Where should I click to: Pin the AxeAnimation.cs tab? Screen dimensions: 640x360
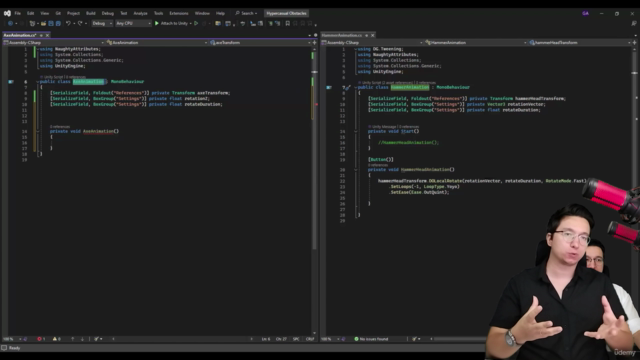click(x=41, y=36)
